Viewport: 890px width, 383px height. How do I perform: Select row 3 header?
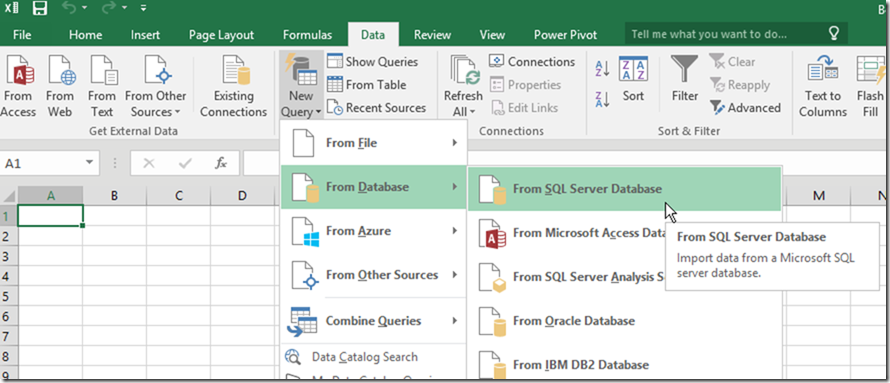(x=8, y=256)
